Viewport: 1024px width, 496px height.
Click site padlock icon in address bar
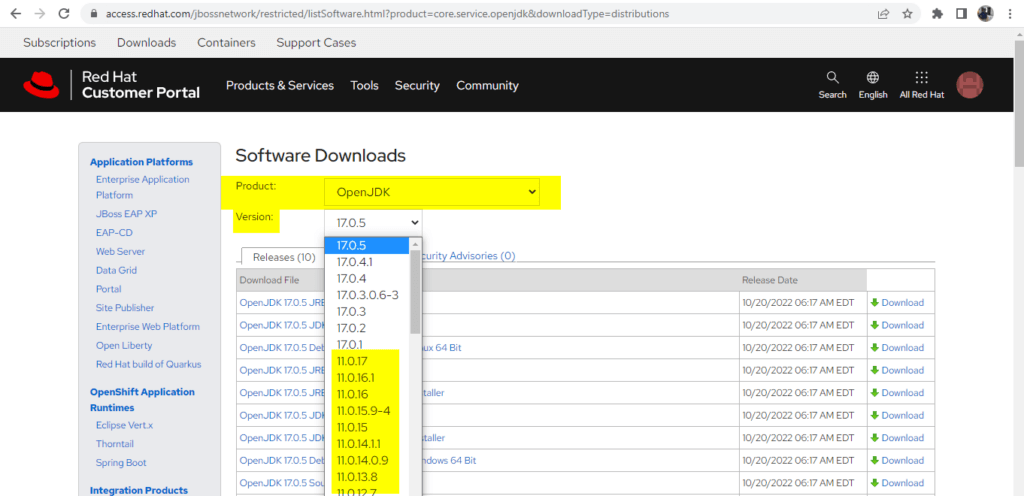click(x=92, y=13)
